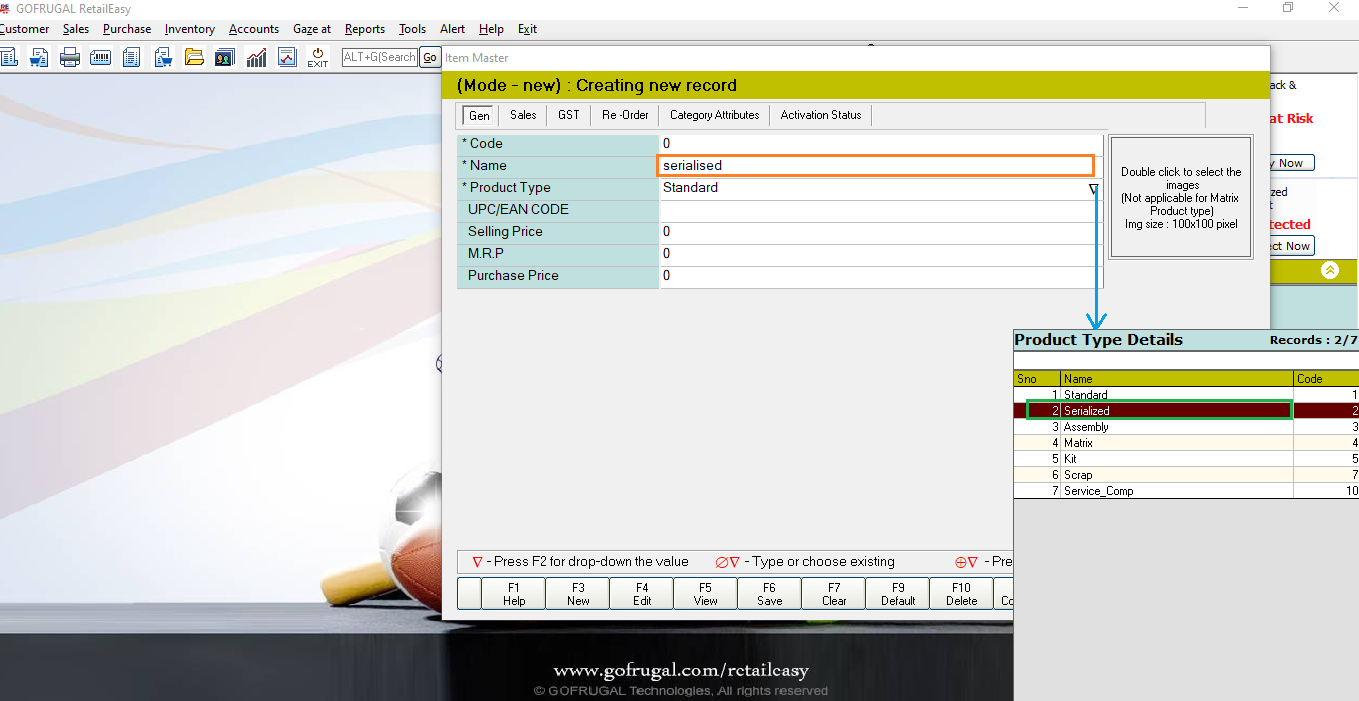Click the F9 Default button

point(898,594)
